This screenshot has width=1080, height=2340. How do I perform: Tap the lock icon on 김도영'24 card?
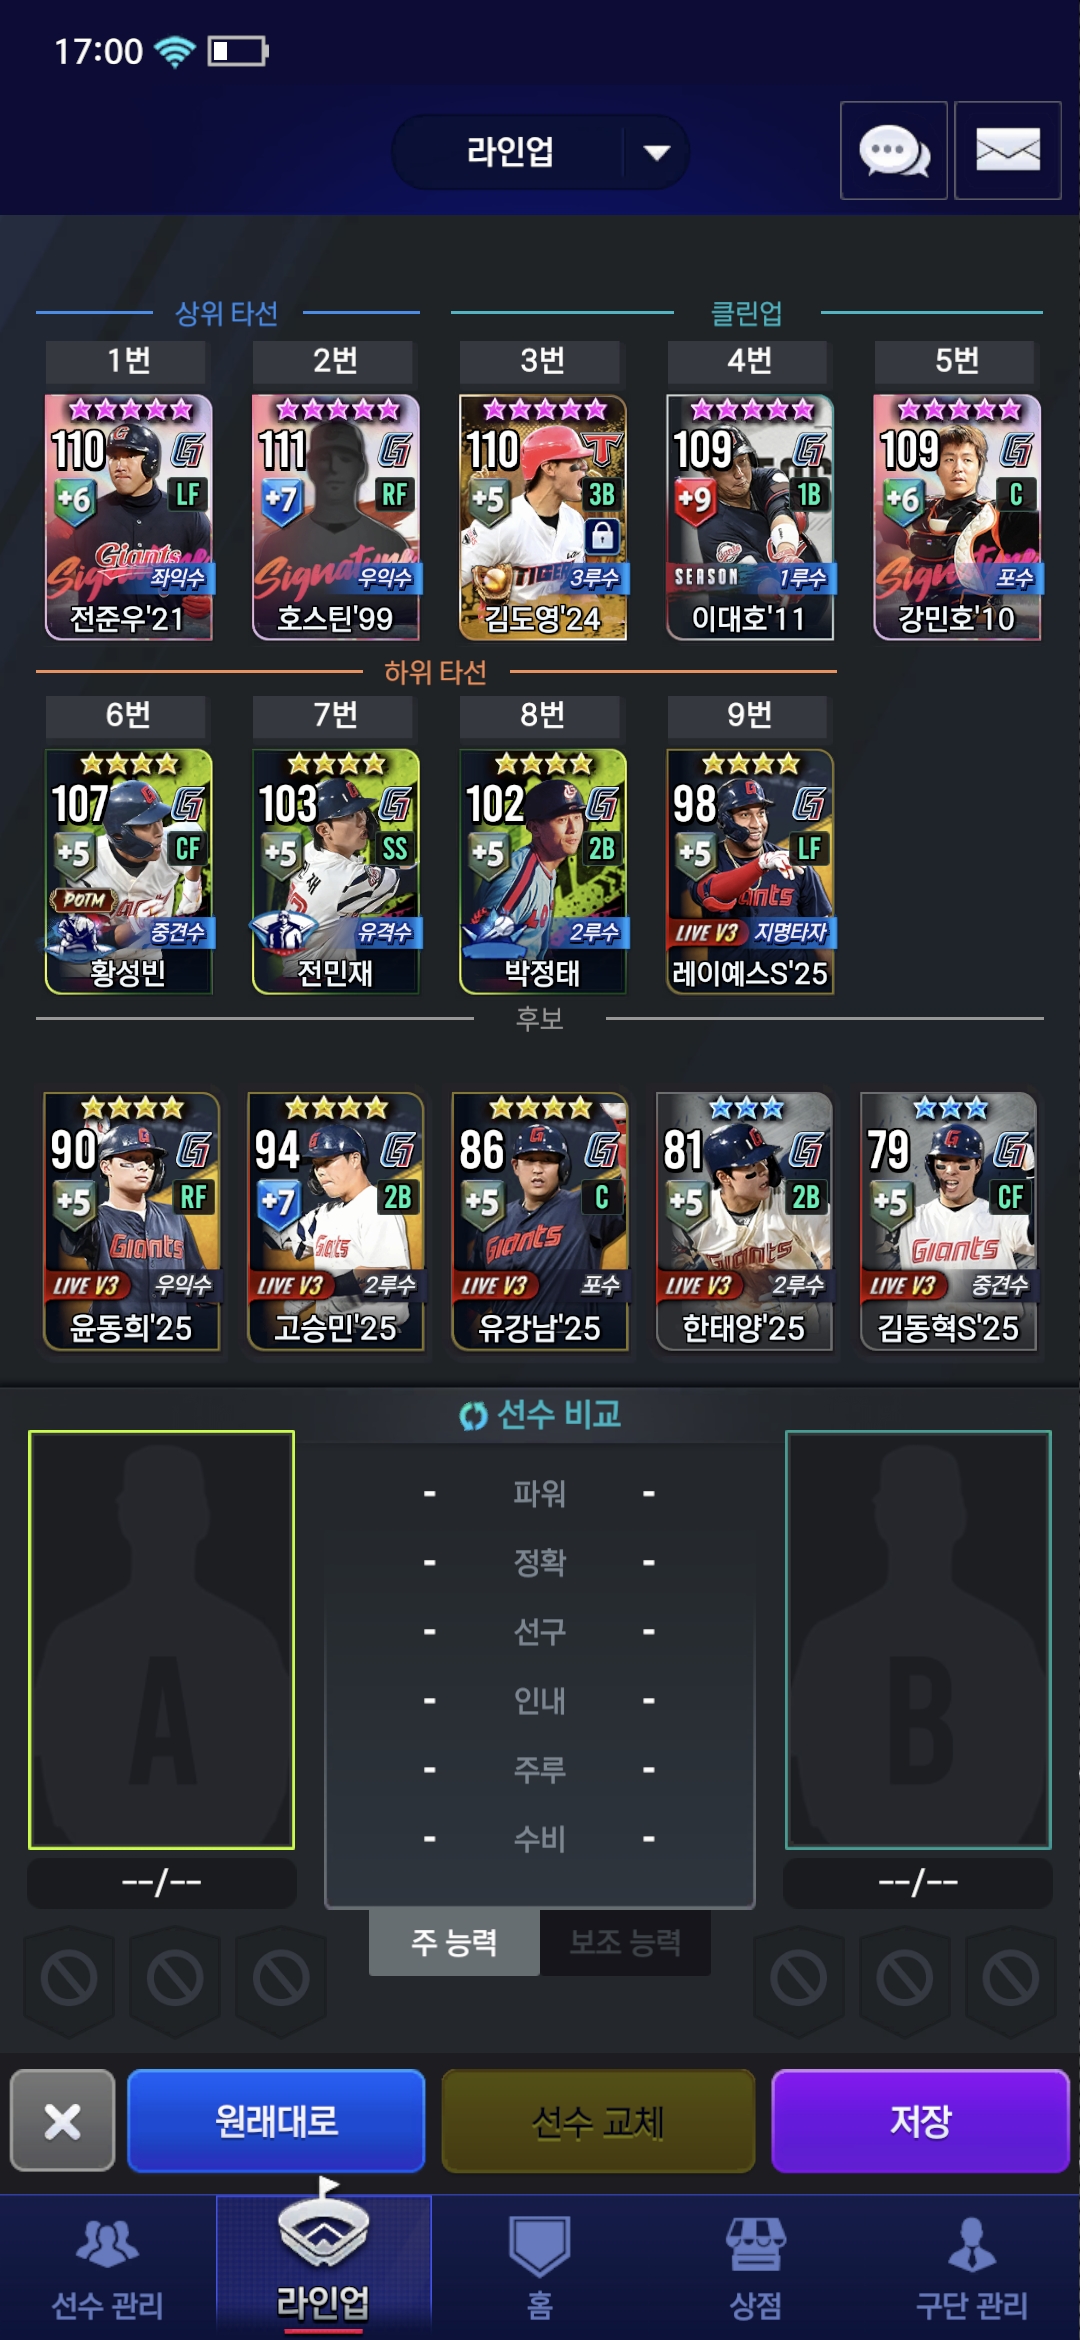(x=601, y=536)
